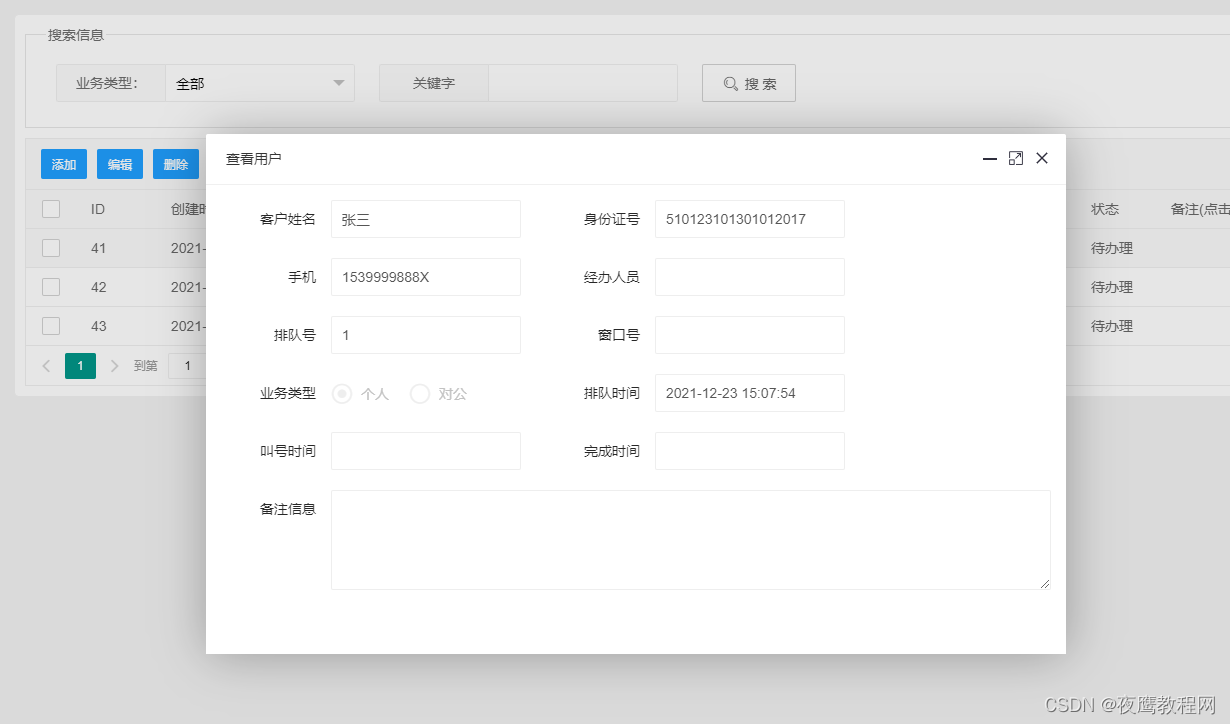Click the 关键字 search input field
This screenshot has height=724, width=1230.
pos(583,83)
